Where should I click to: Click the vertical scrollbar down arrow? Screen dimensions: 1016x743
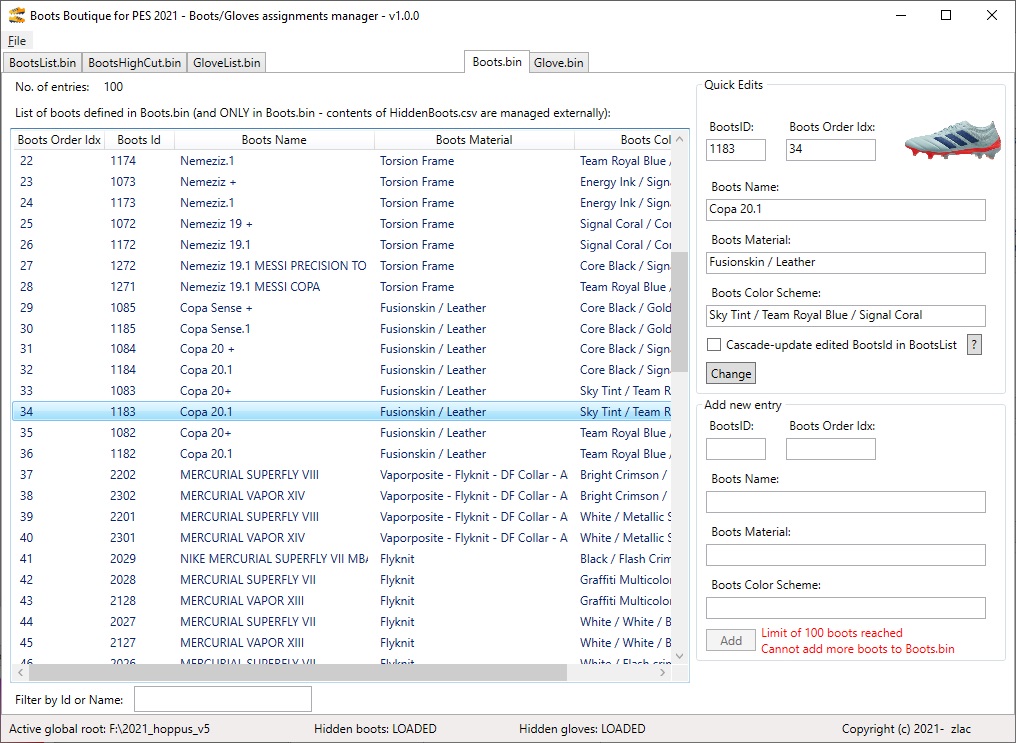tap(680, 656)
